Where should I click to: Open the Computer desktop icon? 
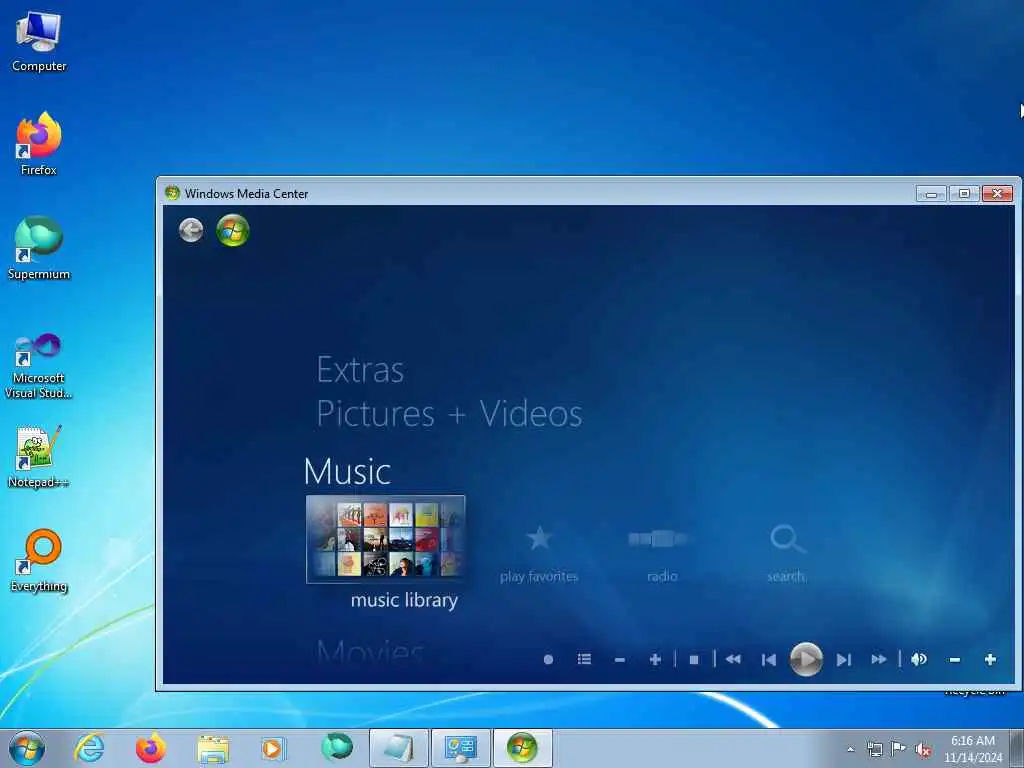pyautogui.click(x=39, y=42)
